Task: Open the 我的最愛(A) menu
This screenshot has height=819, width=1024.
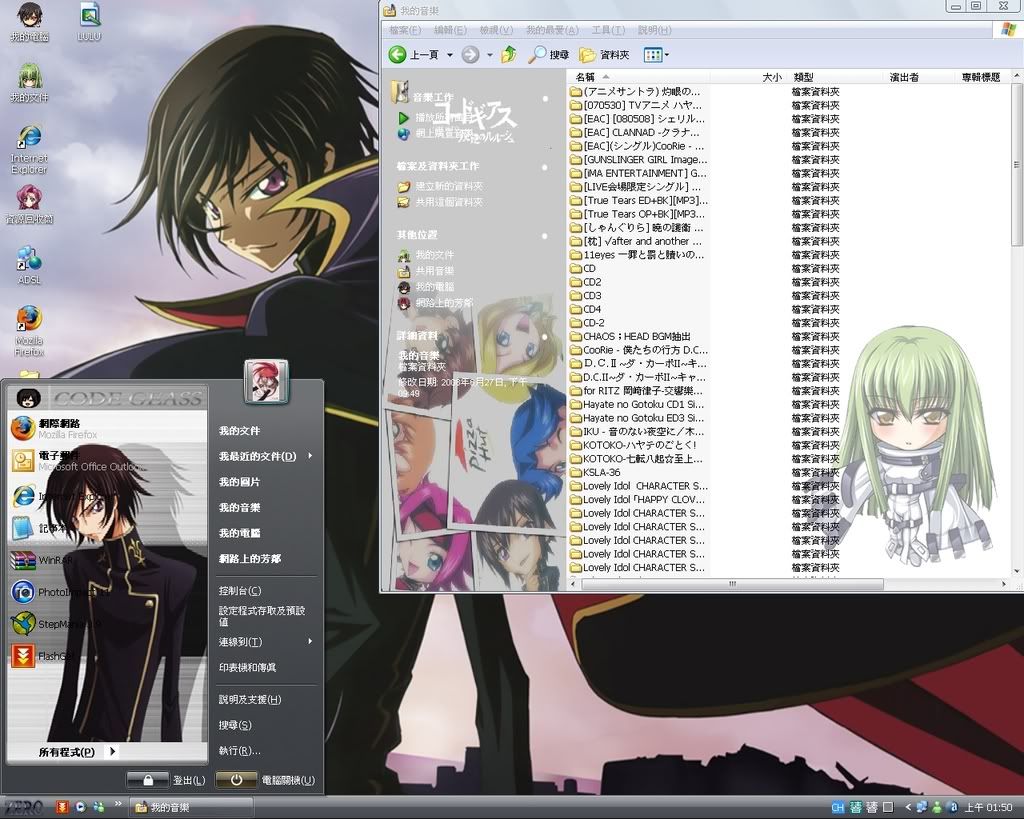Action: coord(552,30)
